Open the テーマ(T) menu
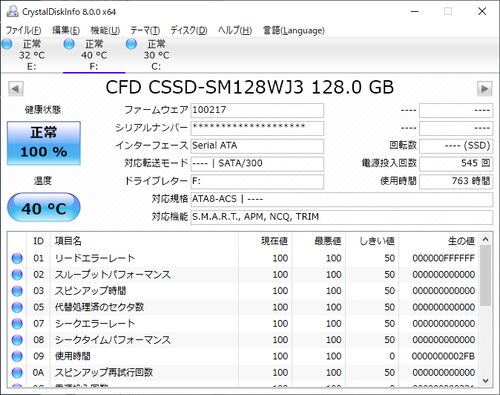This screenshot has width=500, height=395. (x=145, y=31)
